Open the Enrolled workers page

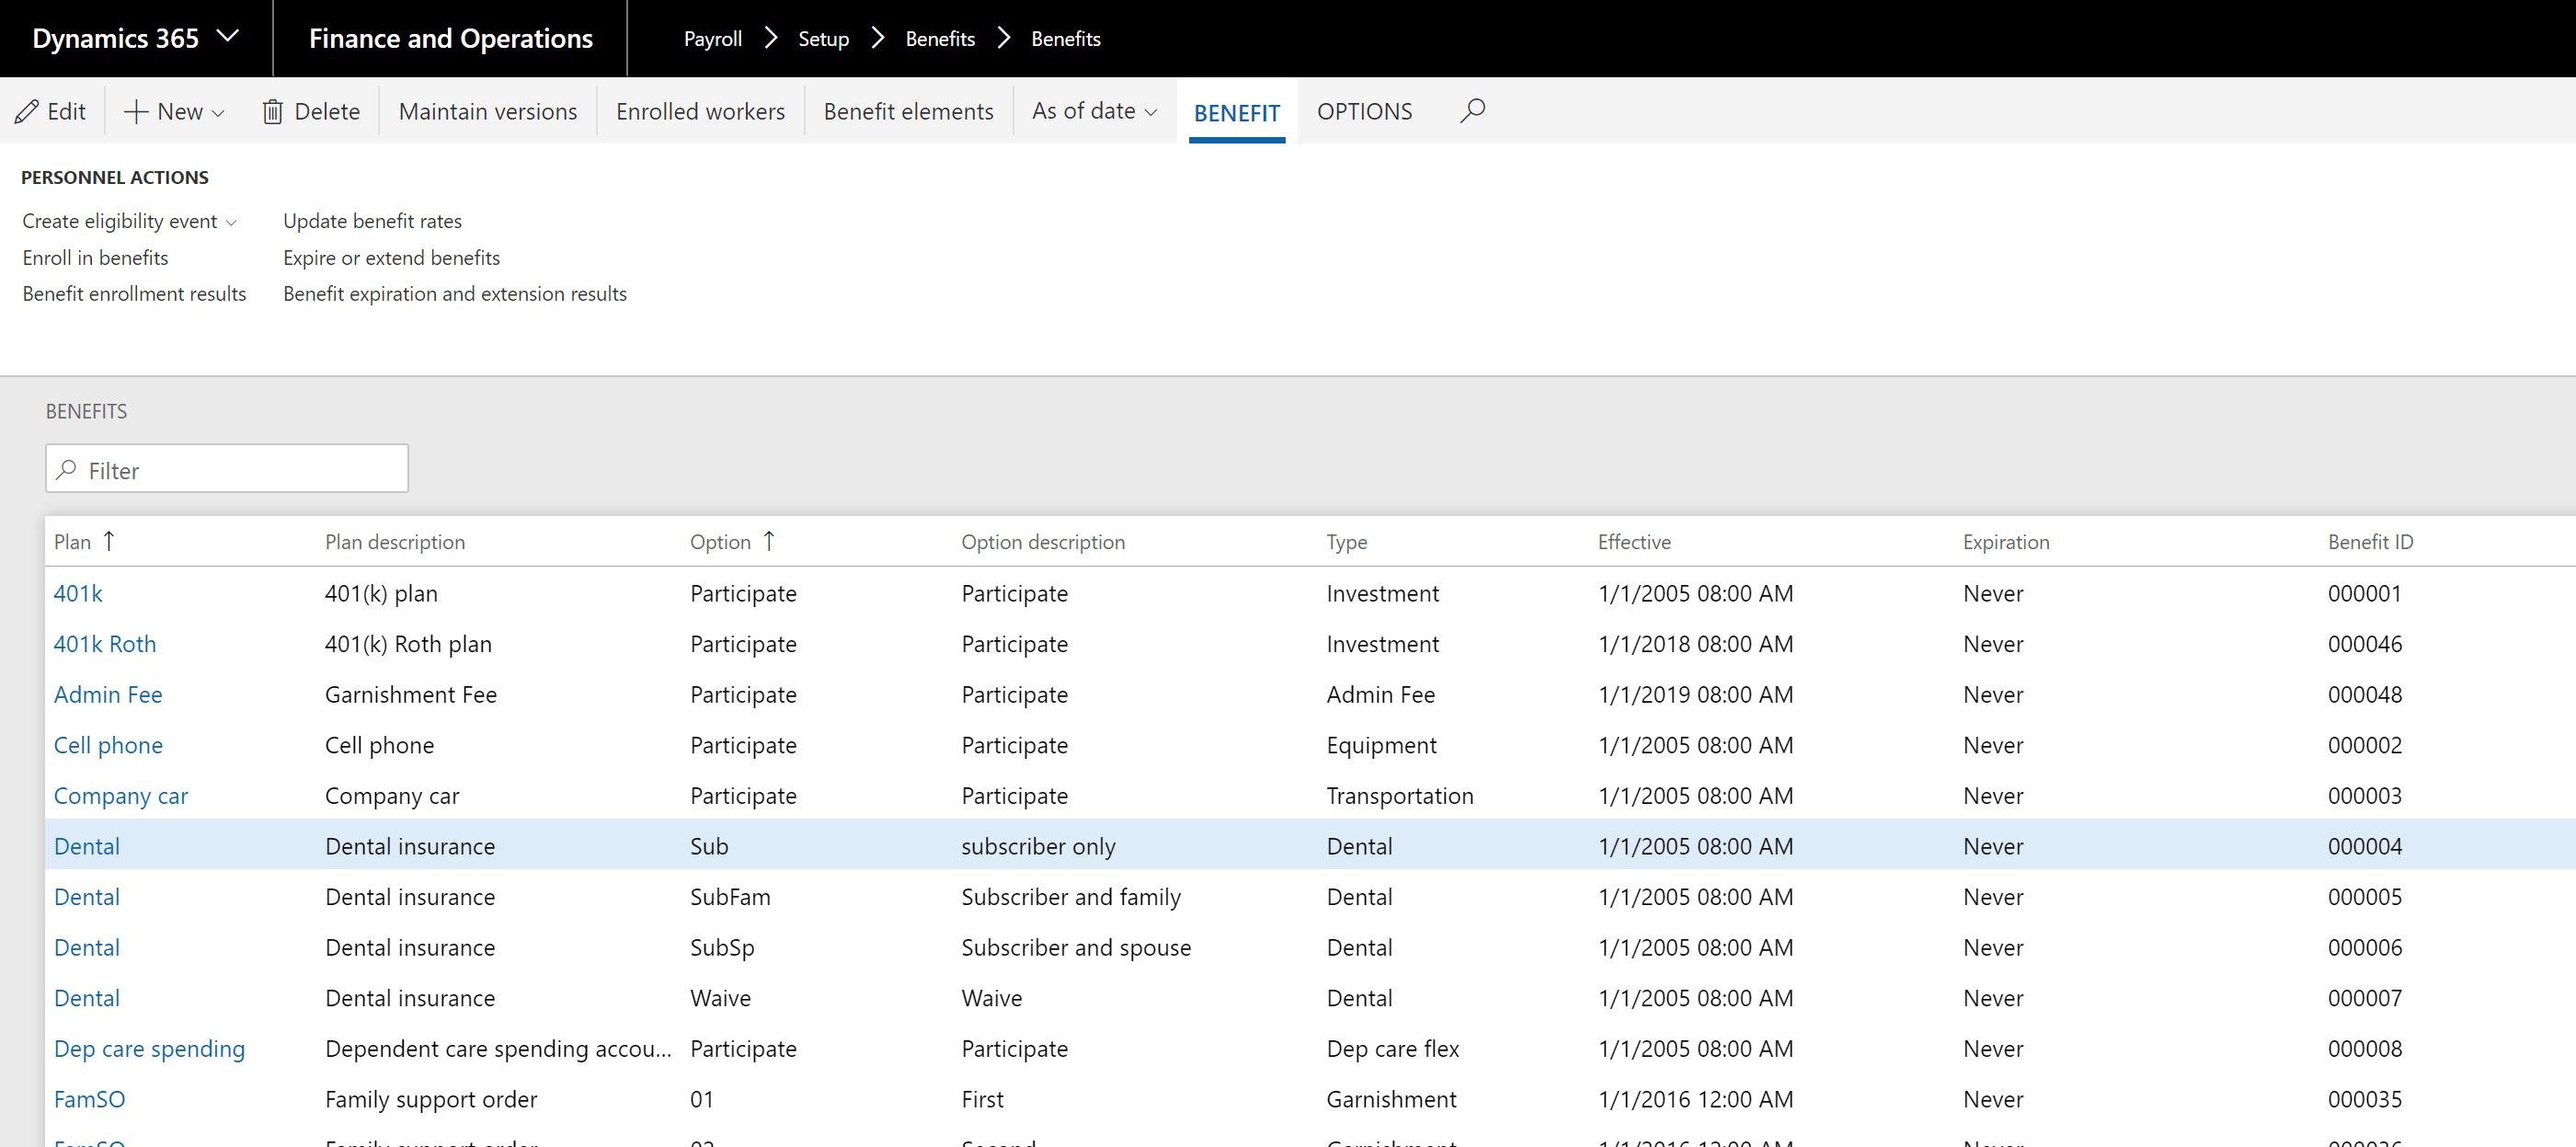(700, 111)
